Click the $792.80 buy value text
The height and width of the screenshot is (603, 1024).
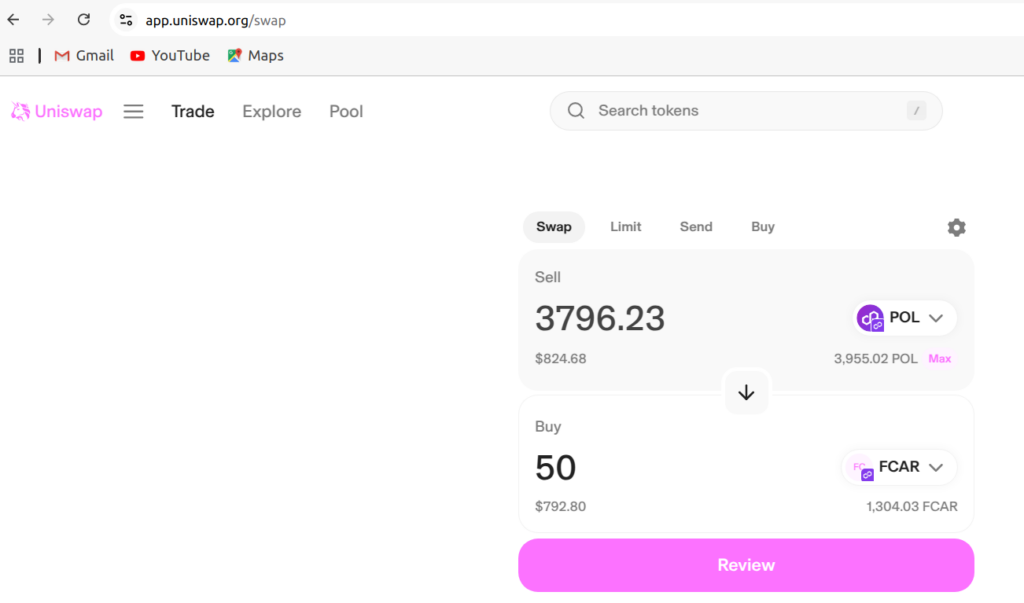pos(560,506)
